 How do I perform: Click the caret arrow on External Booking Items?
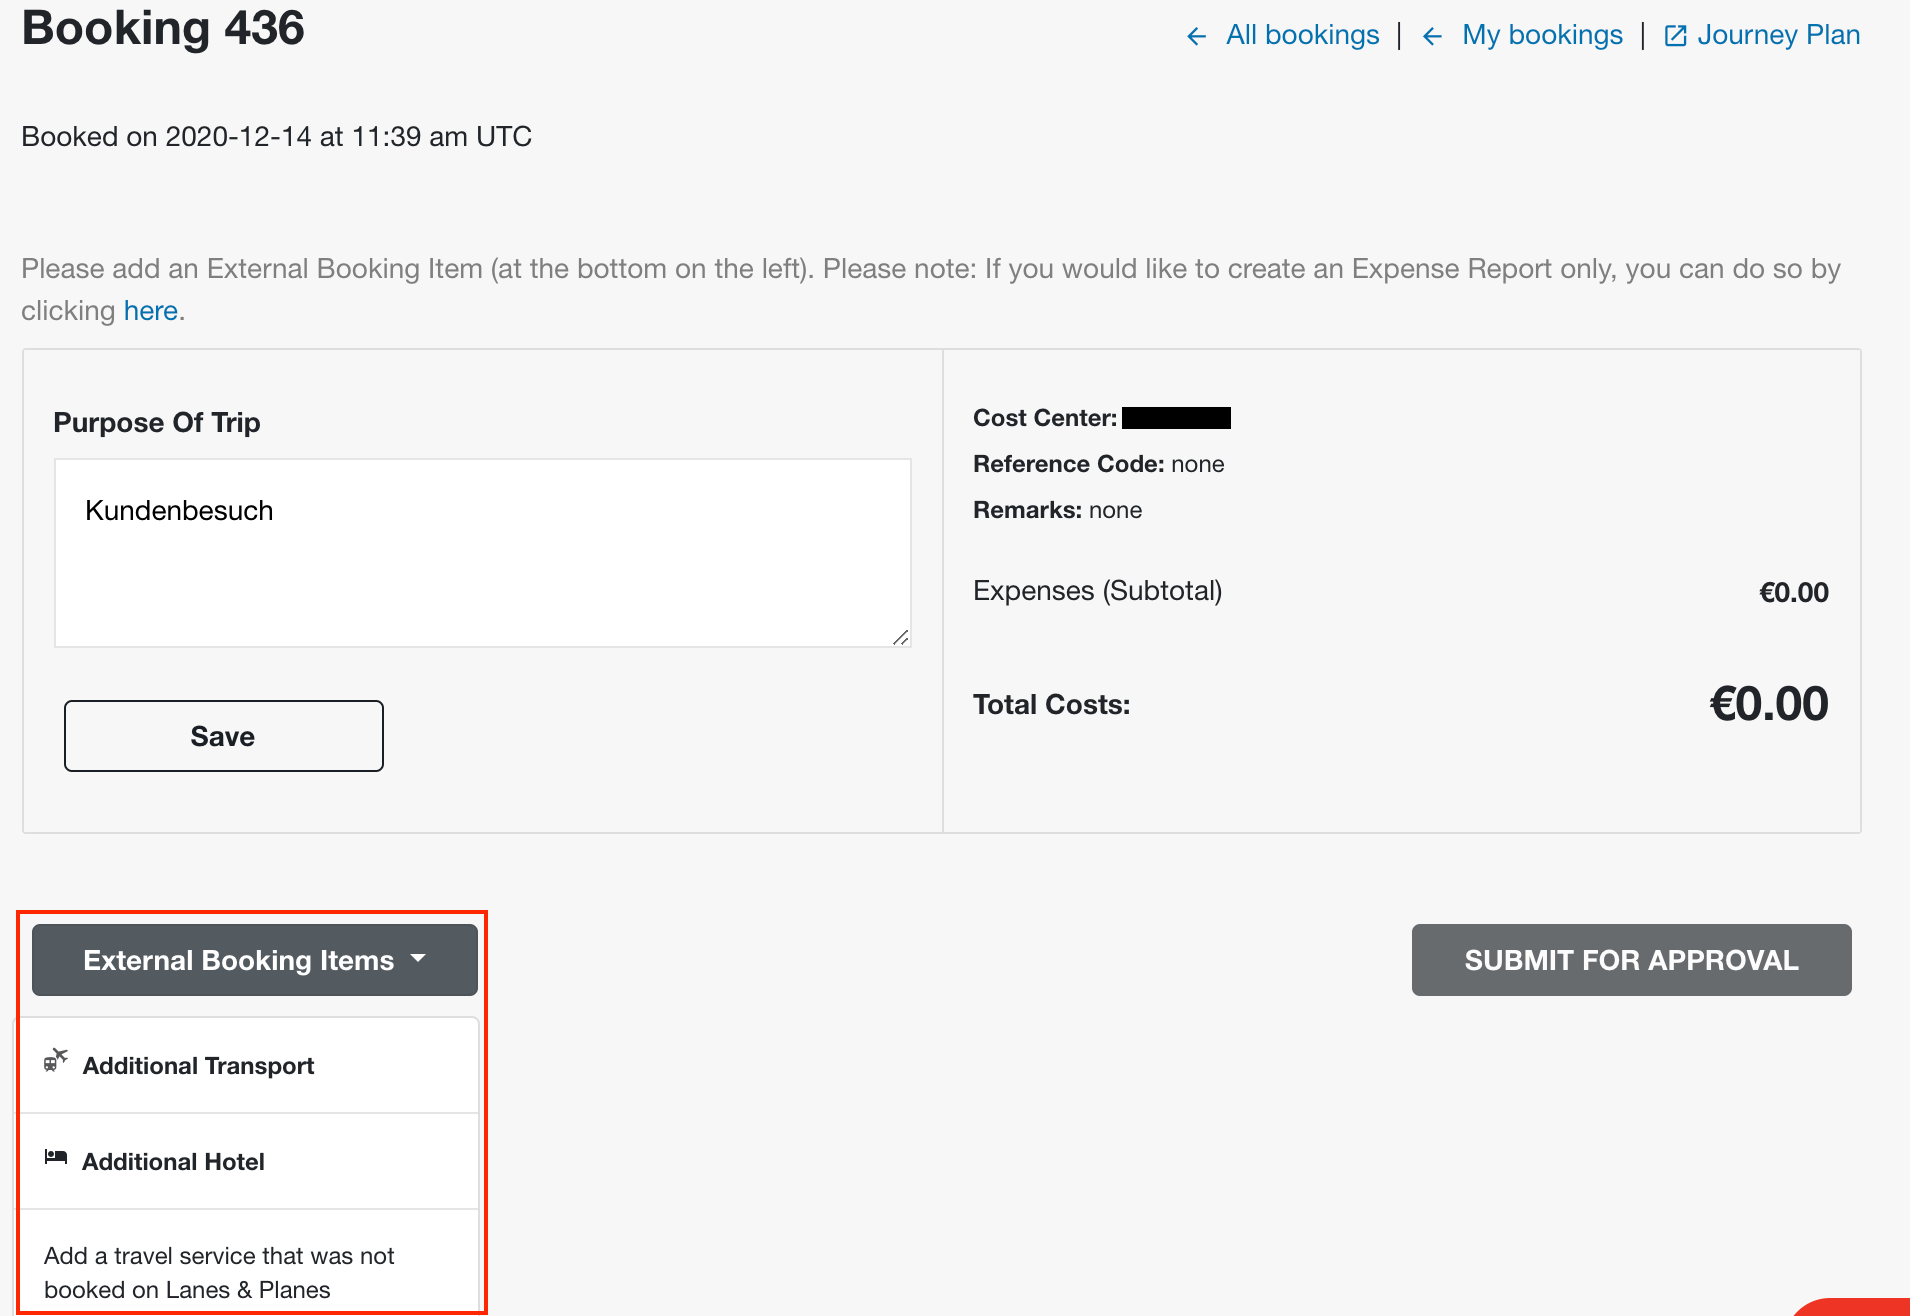coord(418,959)
